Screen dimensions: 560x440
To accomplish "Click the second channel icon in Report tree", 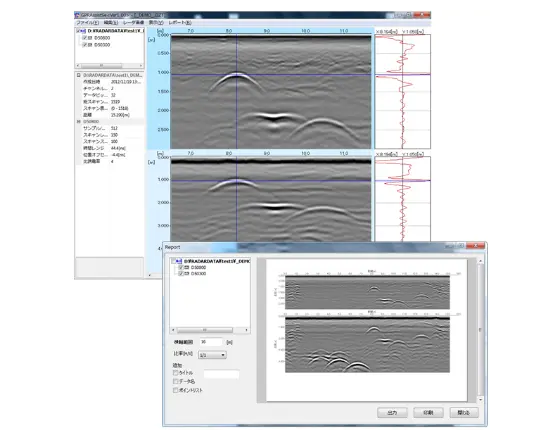I will click(x=187, y=274).
